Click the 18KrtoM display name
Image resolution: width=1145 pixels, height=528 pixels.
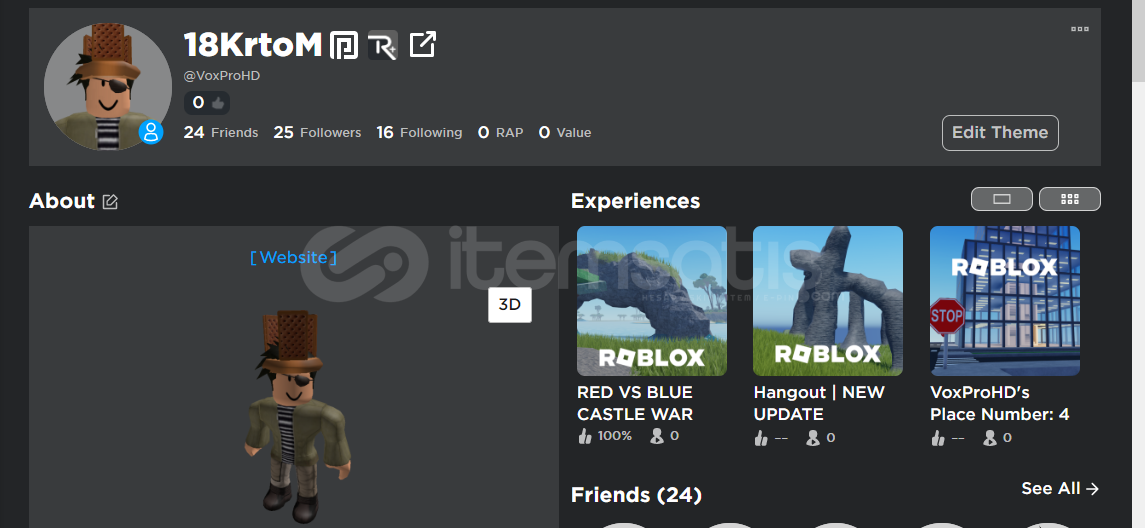coord(253,45)
